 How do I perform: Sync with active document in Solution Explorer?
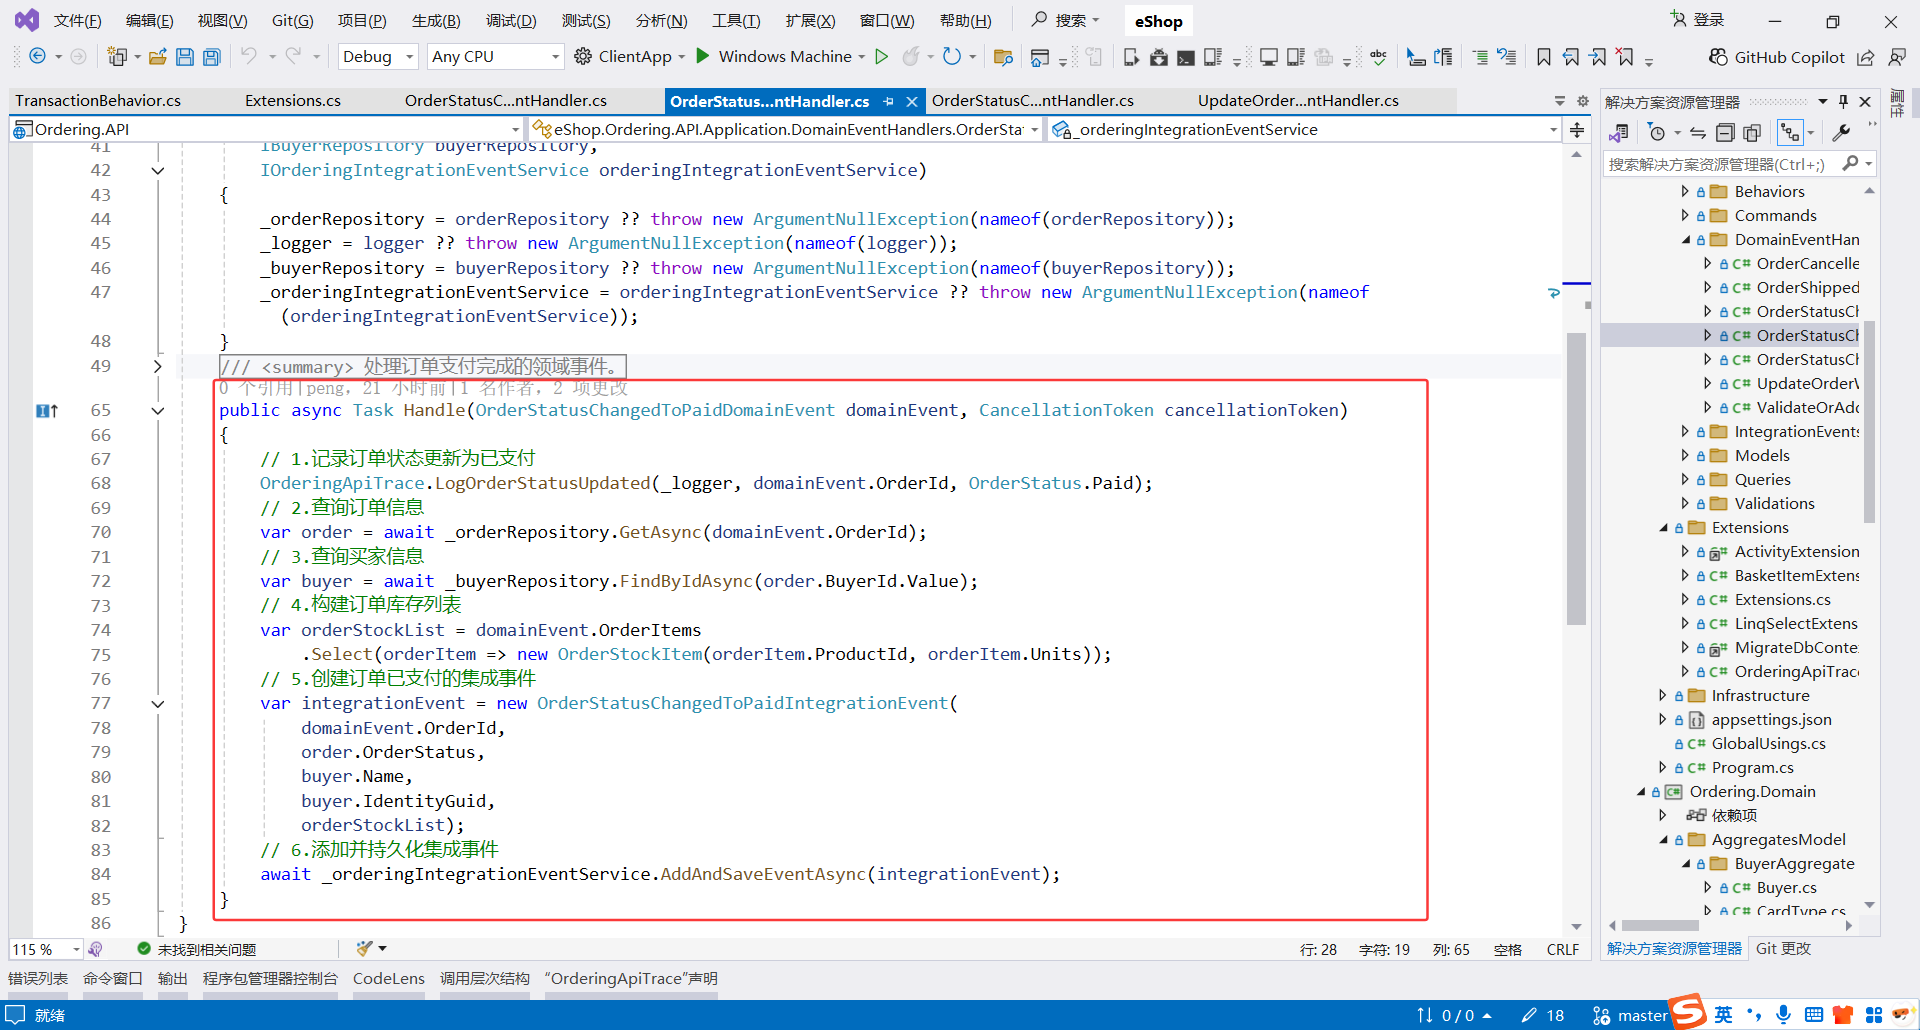(1698, 132)
